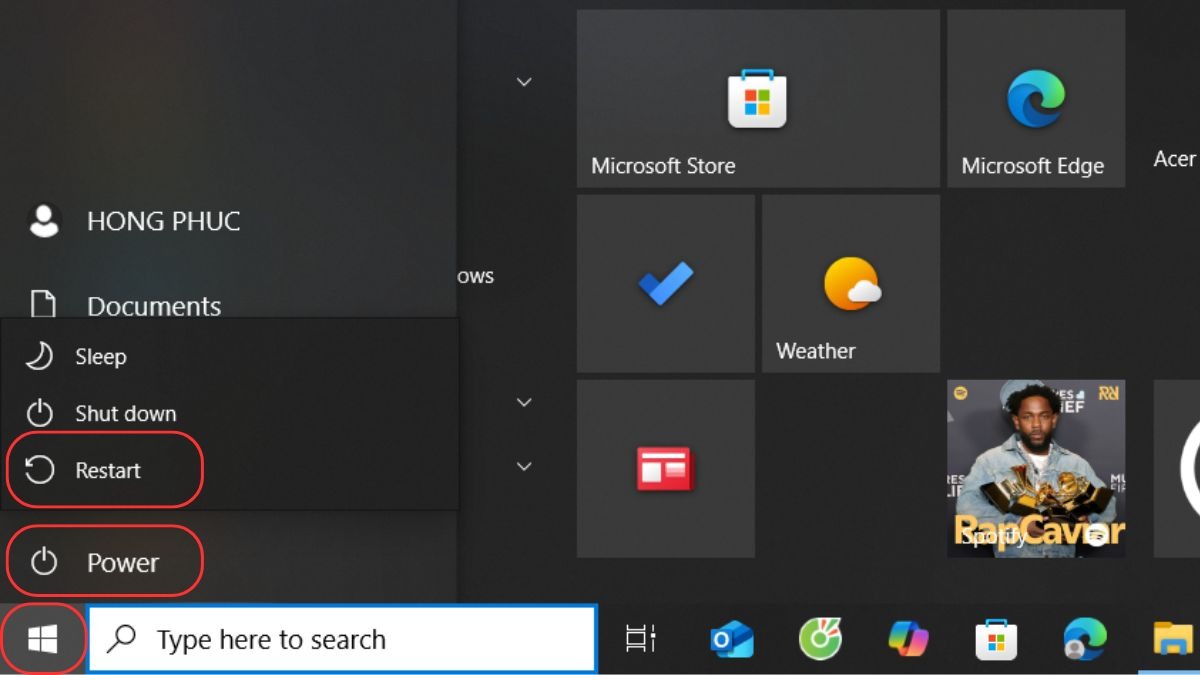This screenshot has width=1200, height=675.
Task: Open the Microsoft Edge tile
Action: (1036, 99)
